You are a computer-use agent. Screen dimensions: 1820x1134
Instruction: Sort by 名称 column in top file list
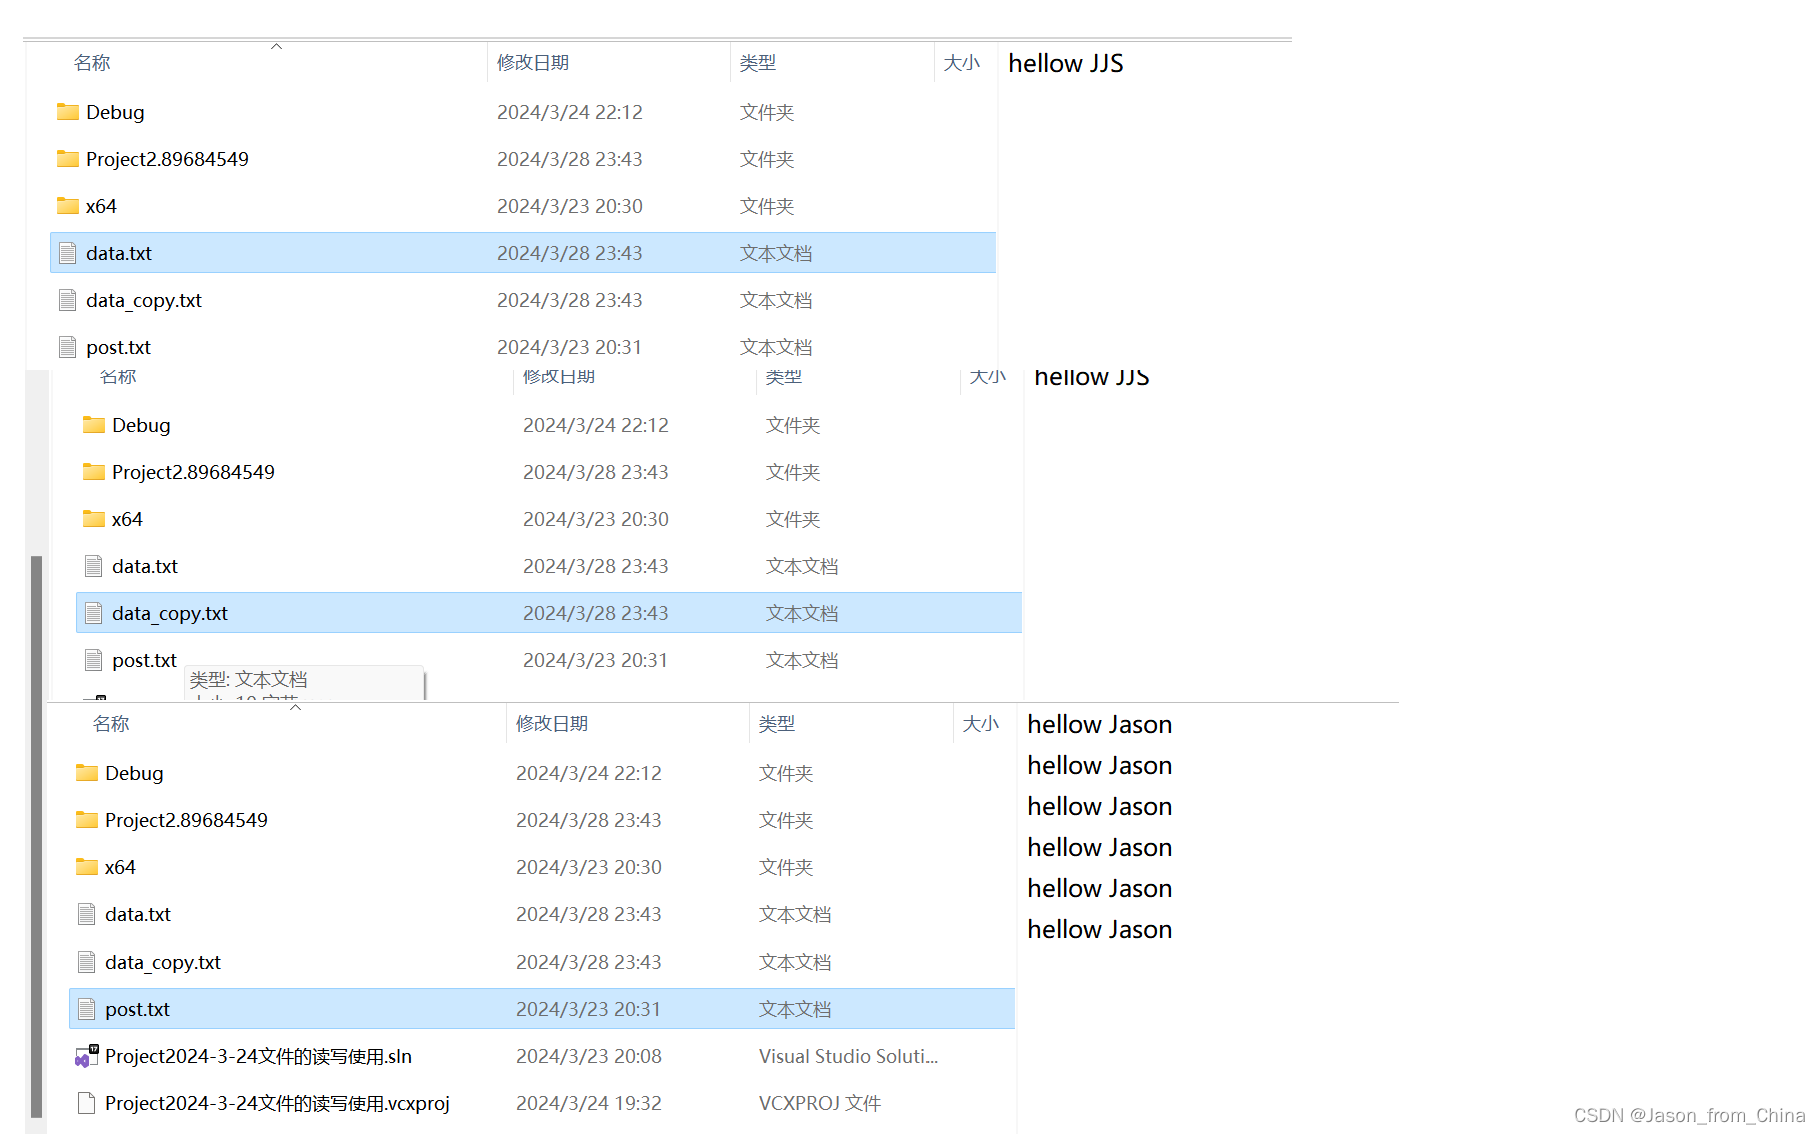click(92, 63)
